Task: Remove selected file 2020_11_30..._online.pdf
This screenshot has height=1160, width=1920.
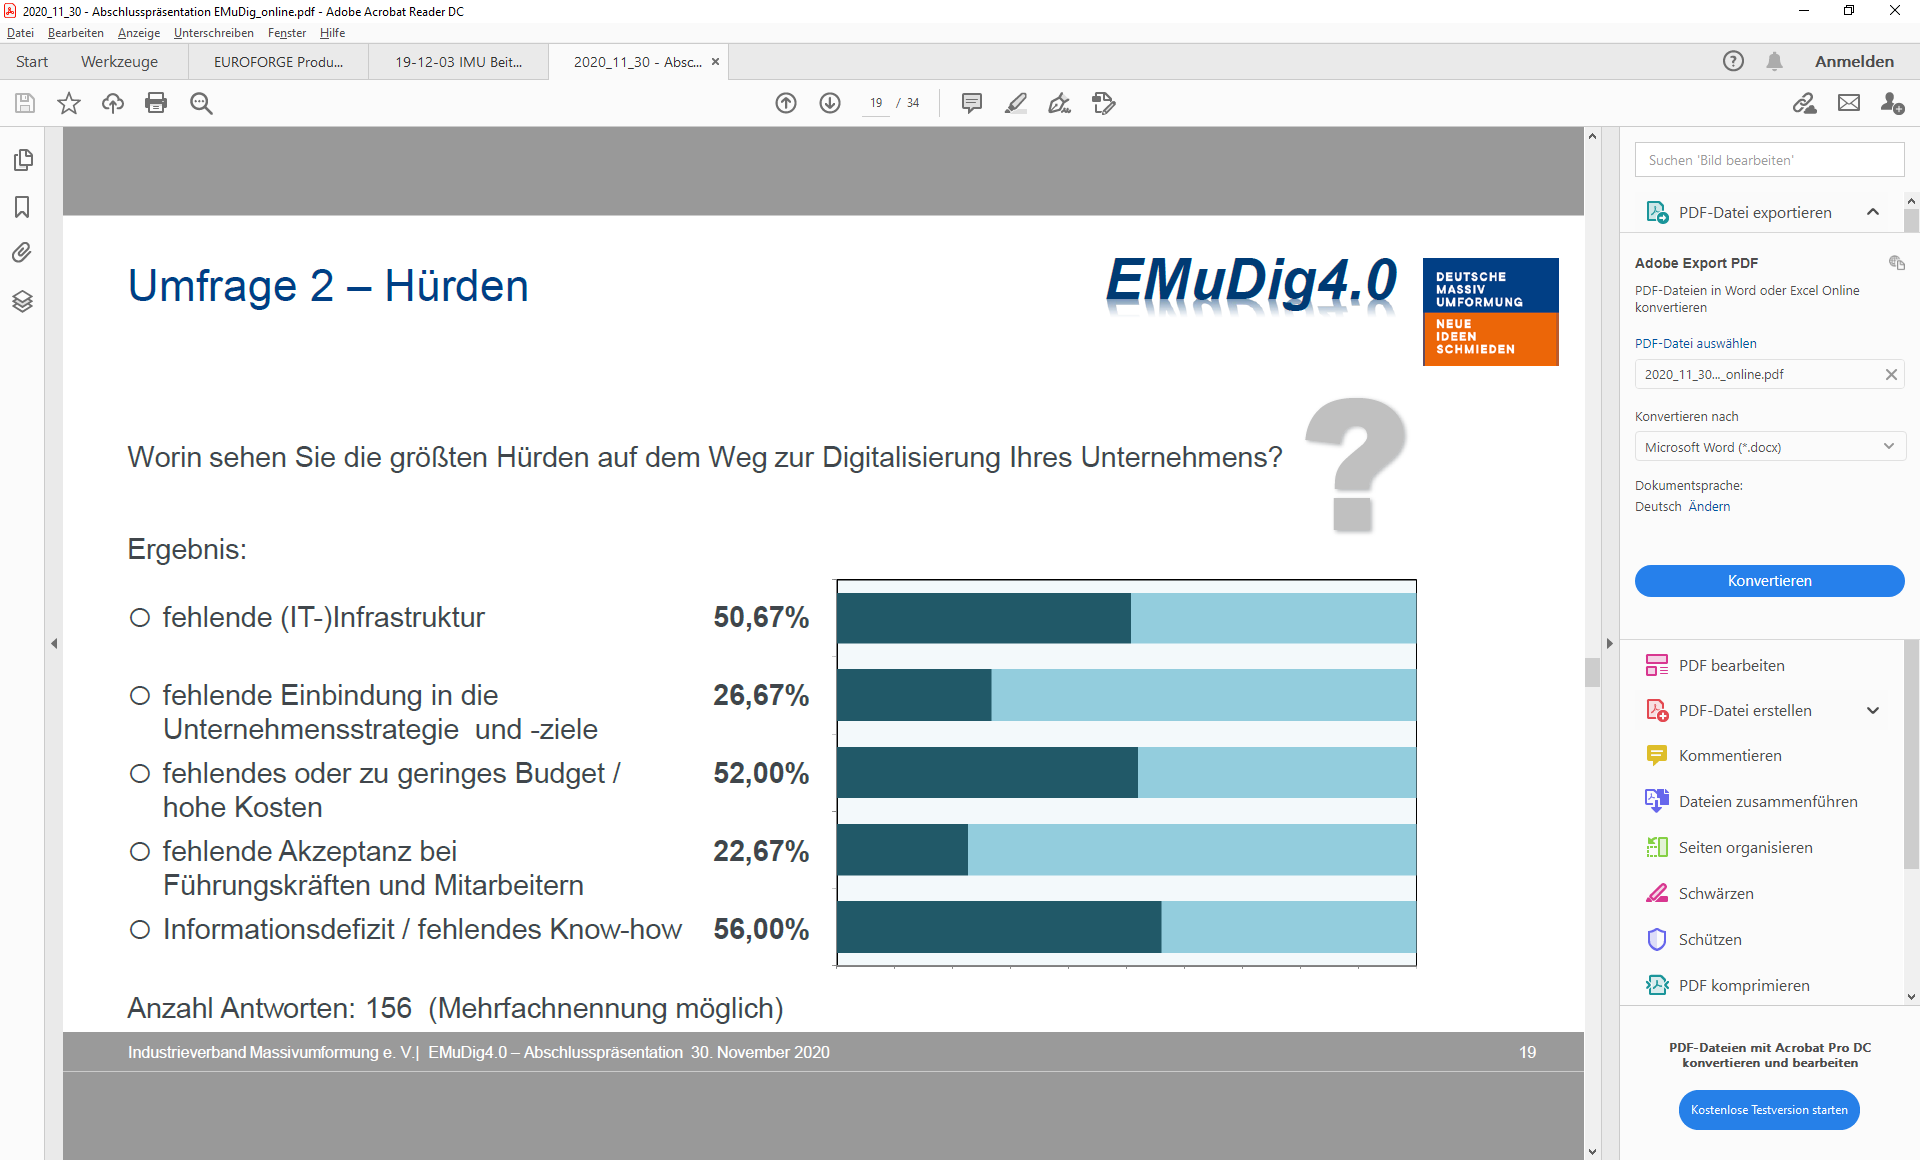Action: [1891, 374]
